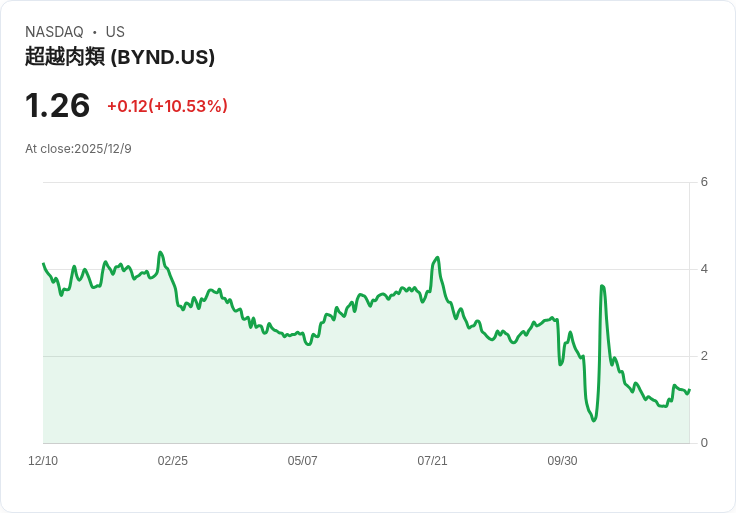
Task: Select the 02/25 date on the axis
Action: [173, 461]
